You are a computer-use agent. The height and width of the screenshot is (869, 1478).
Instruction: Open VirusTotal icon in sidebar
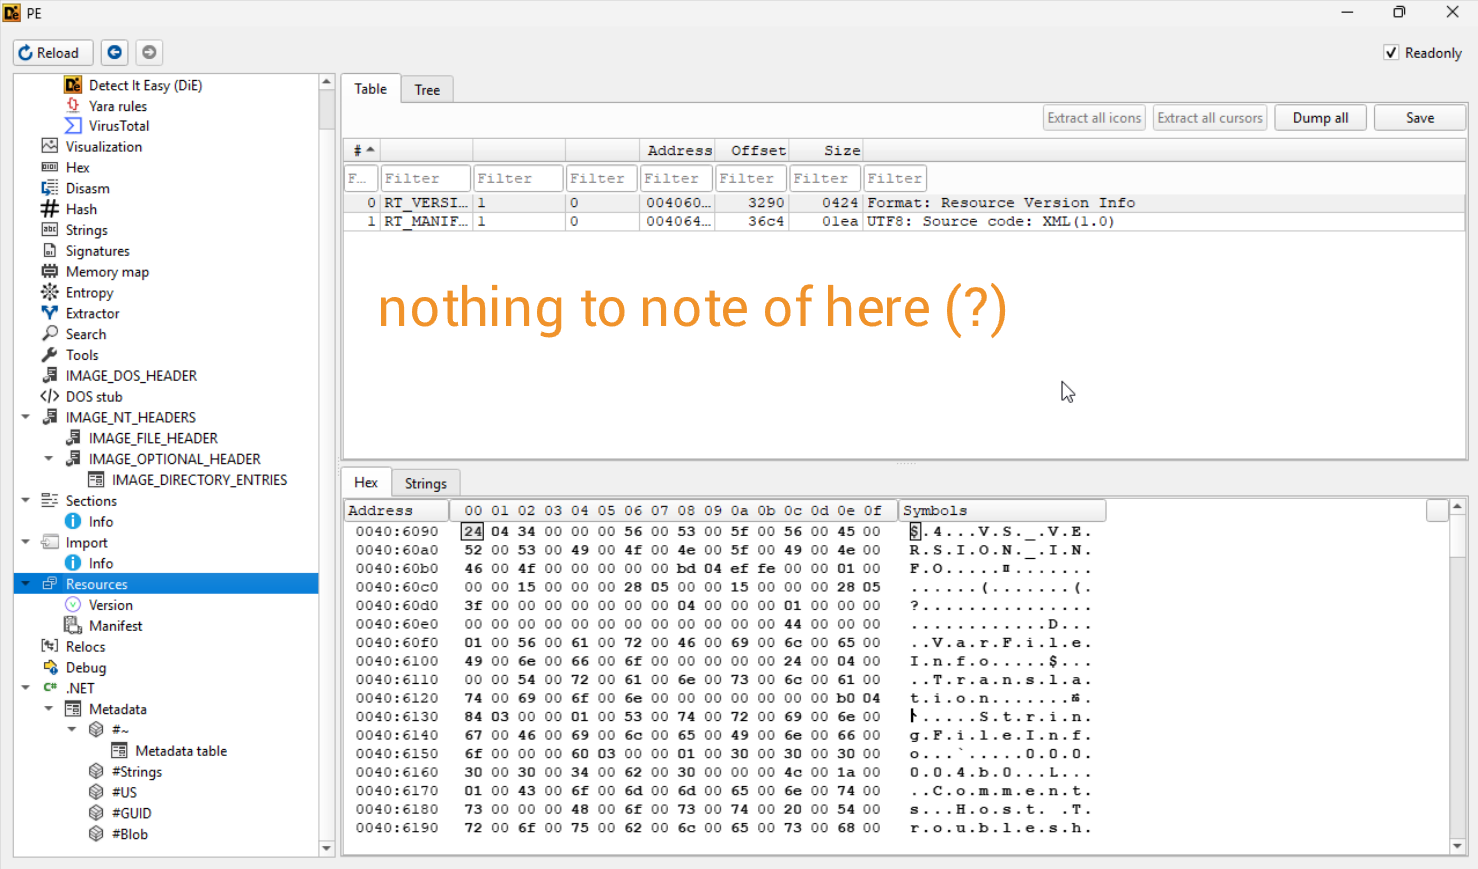pos(73,126)
